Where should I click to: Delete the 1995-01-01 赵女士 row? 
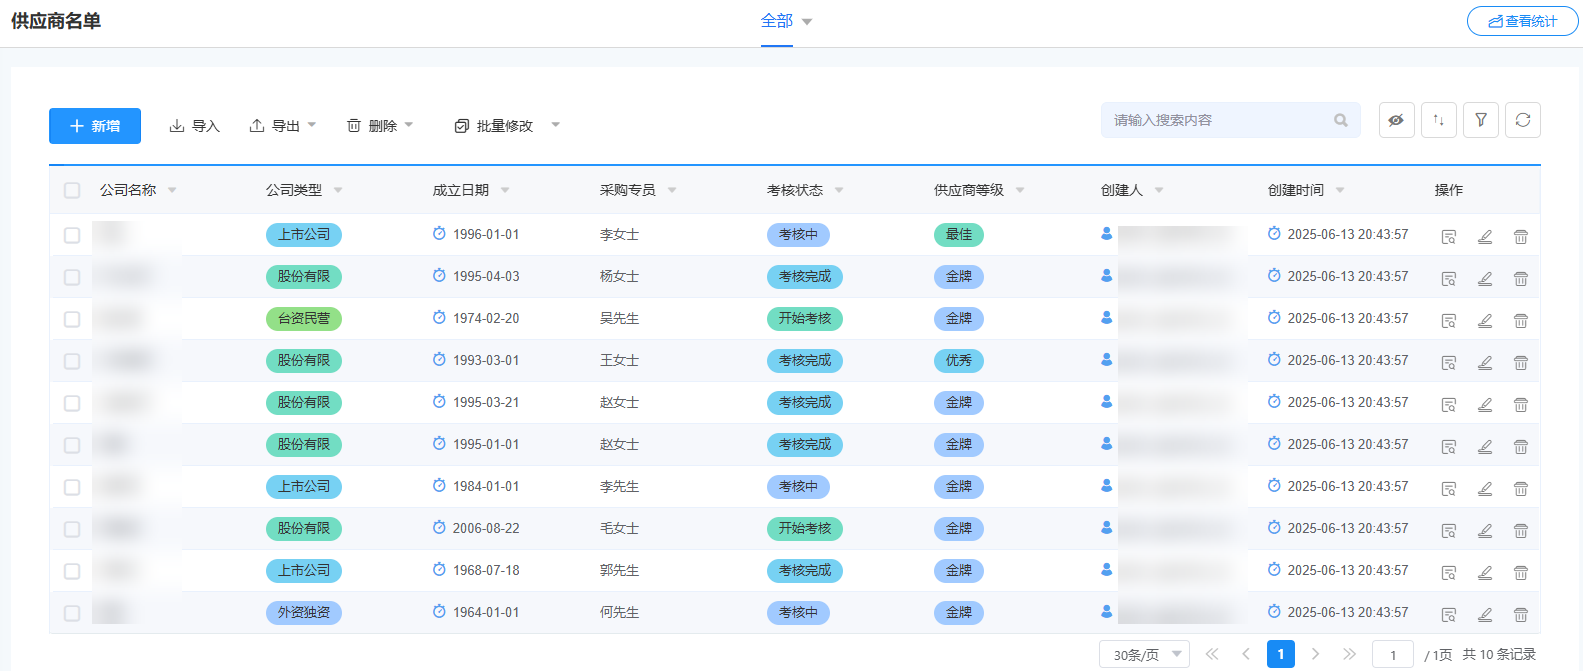pos(1521,447)
